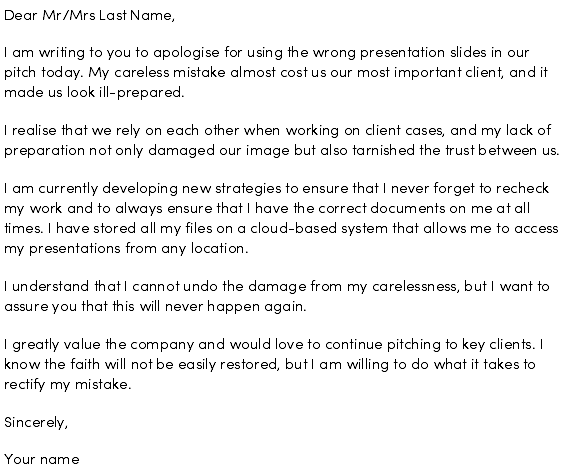Click the words 'rectify my mistake'
565x475 pixels.
click(67, 385)
